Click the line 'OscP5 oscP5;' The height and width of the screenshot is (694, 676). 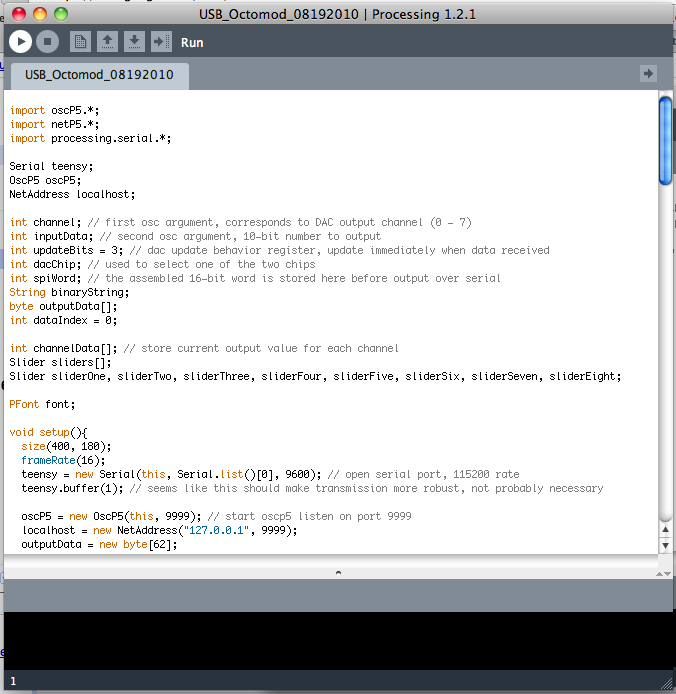coord(45,181)
